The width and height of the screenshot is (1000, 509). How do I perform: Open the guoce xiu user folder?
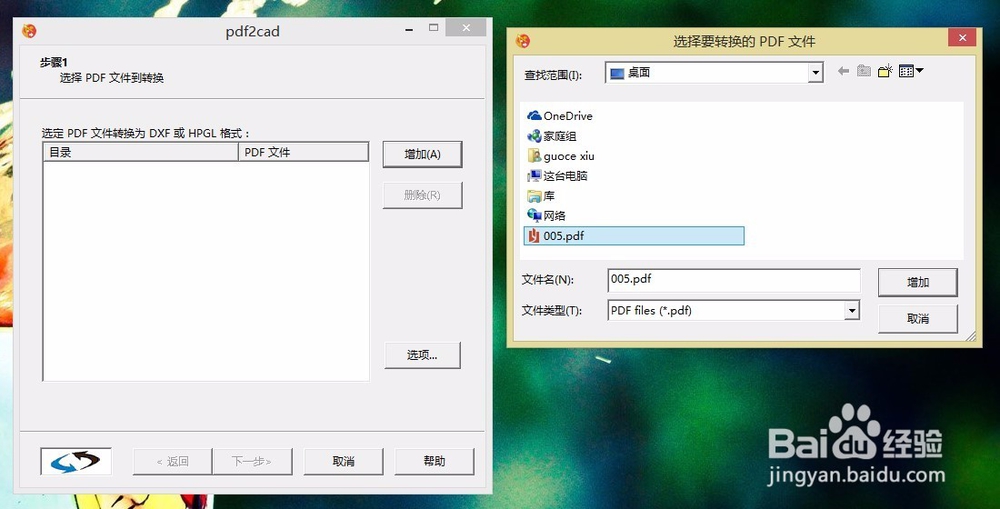tap(561, 156)
